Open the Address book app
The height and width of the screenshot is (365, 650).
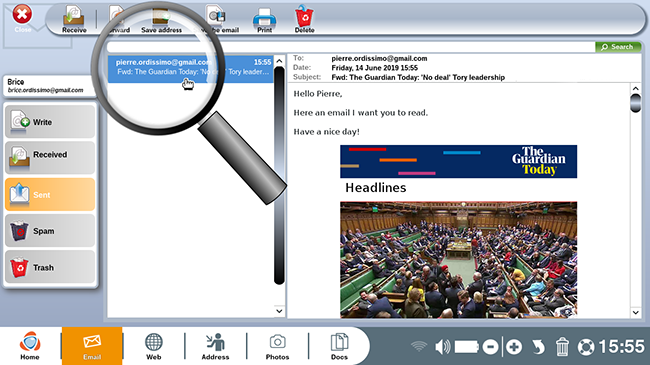(x=215, y=346)
